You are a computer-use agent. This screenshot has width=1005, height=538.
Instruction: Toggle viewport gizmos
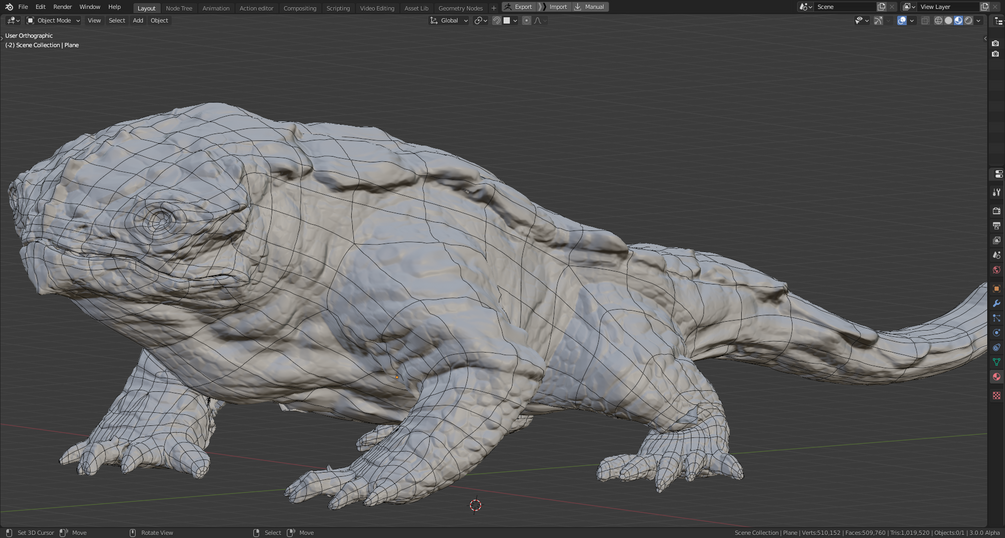click(x=878, y=21)
